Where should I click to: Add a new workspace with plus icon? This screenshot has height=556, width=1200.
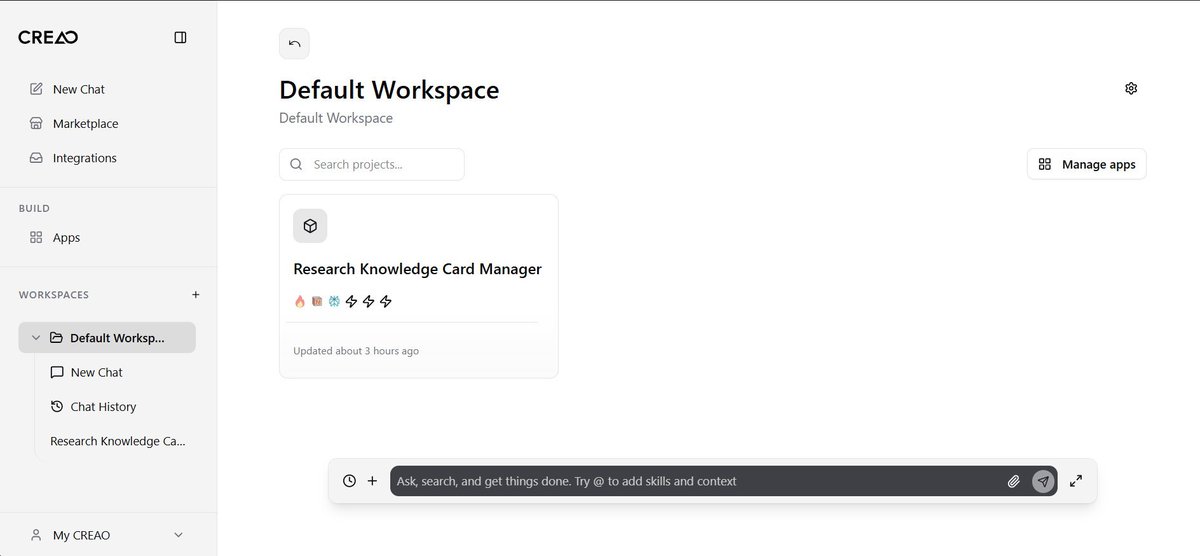[x=196, y=295]
